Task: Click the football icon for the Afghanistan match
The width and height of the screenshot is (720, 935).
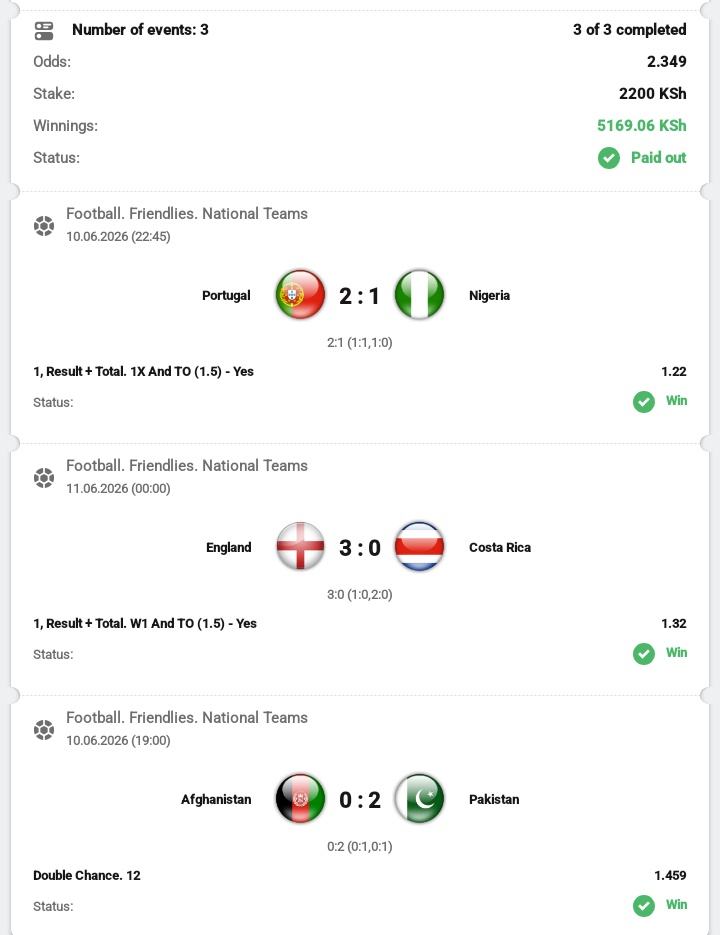Action: (44, 730)
